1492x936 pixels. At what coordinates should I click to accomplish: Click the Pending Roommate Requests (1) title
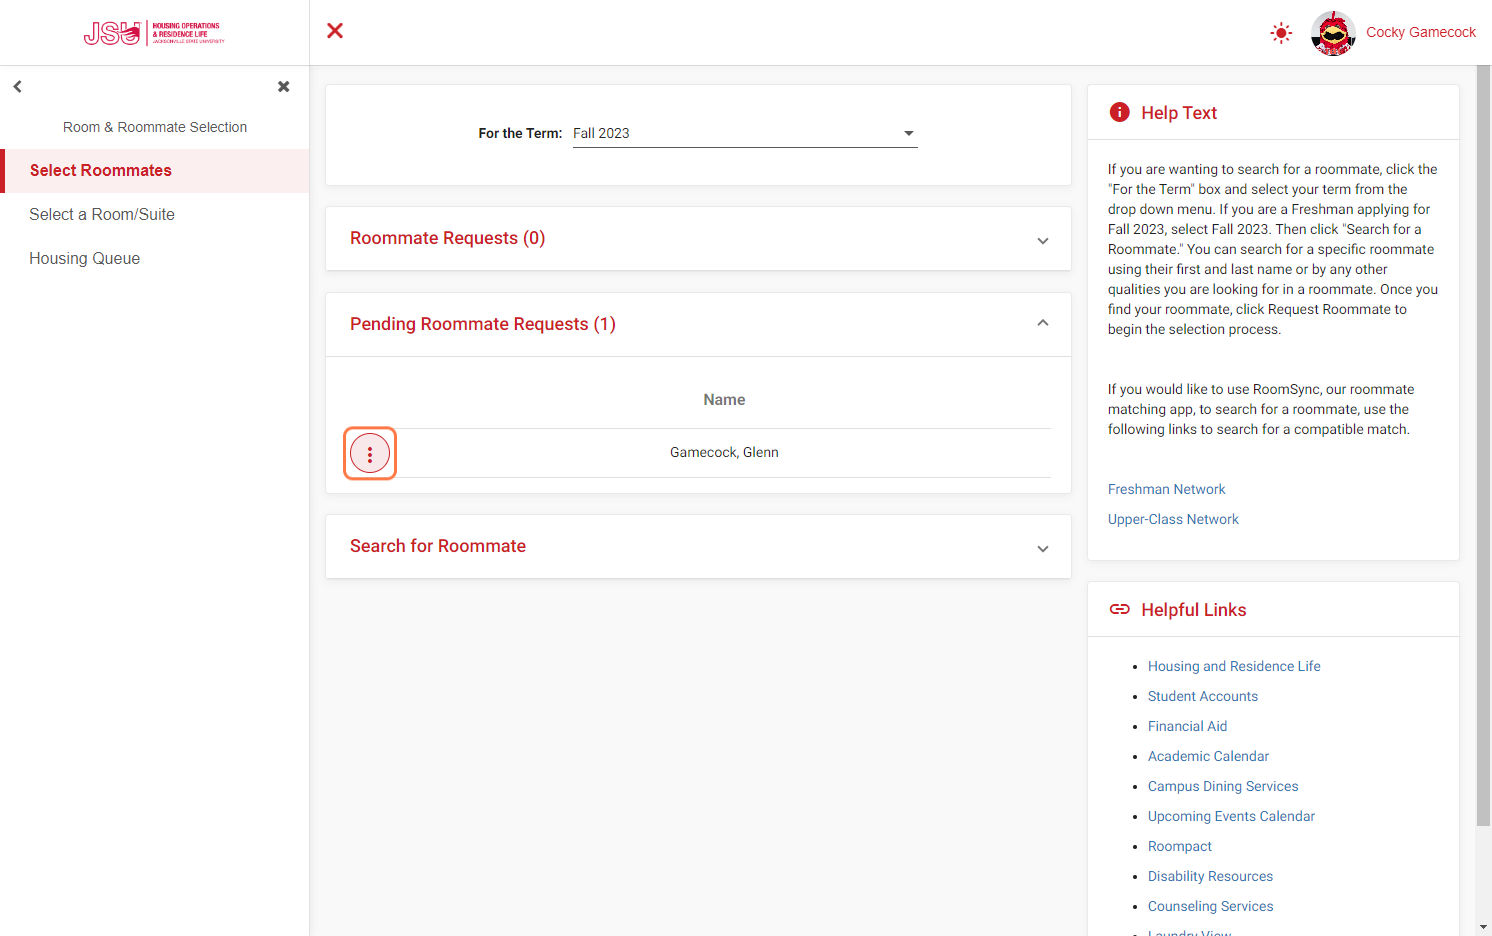click(483, 325)
